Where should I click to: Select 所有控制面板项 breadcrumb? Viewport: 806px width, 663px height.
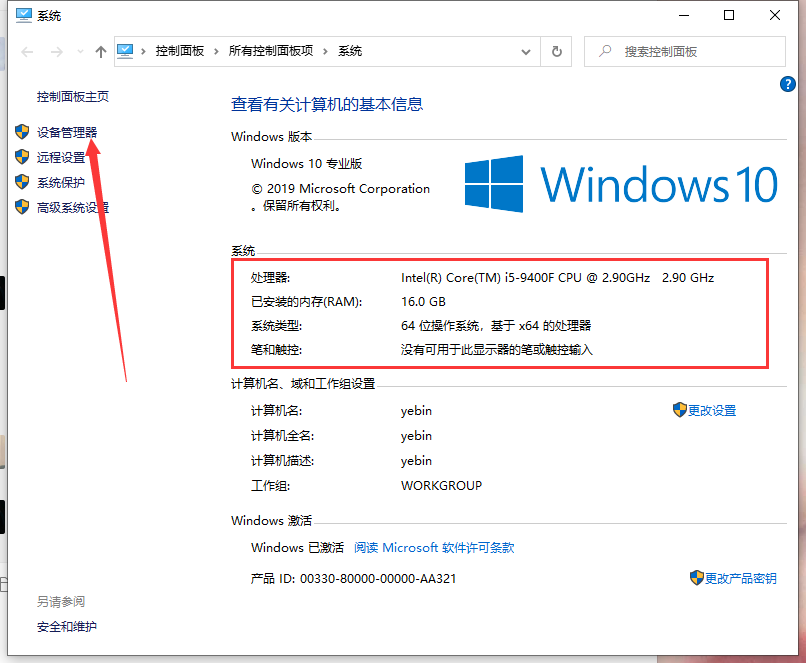point(271,51)
